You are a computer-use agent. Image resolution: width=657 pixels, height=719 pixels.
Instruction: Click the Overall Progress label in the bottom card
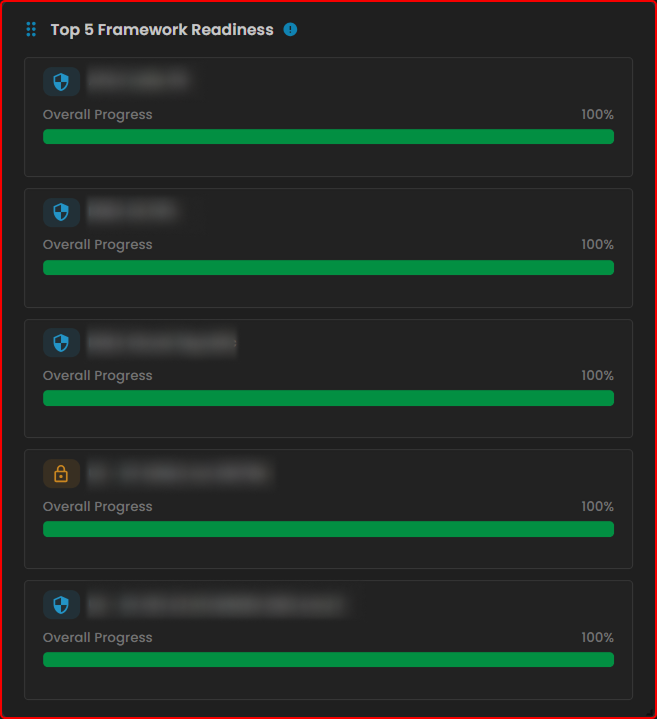98,638
